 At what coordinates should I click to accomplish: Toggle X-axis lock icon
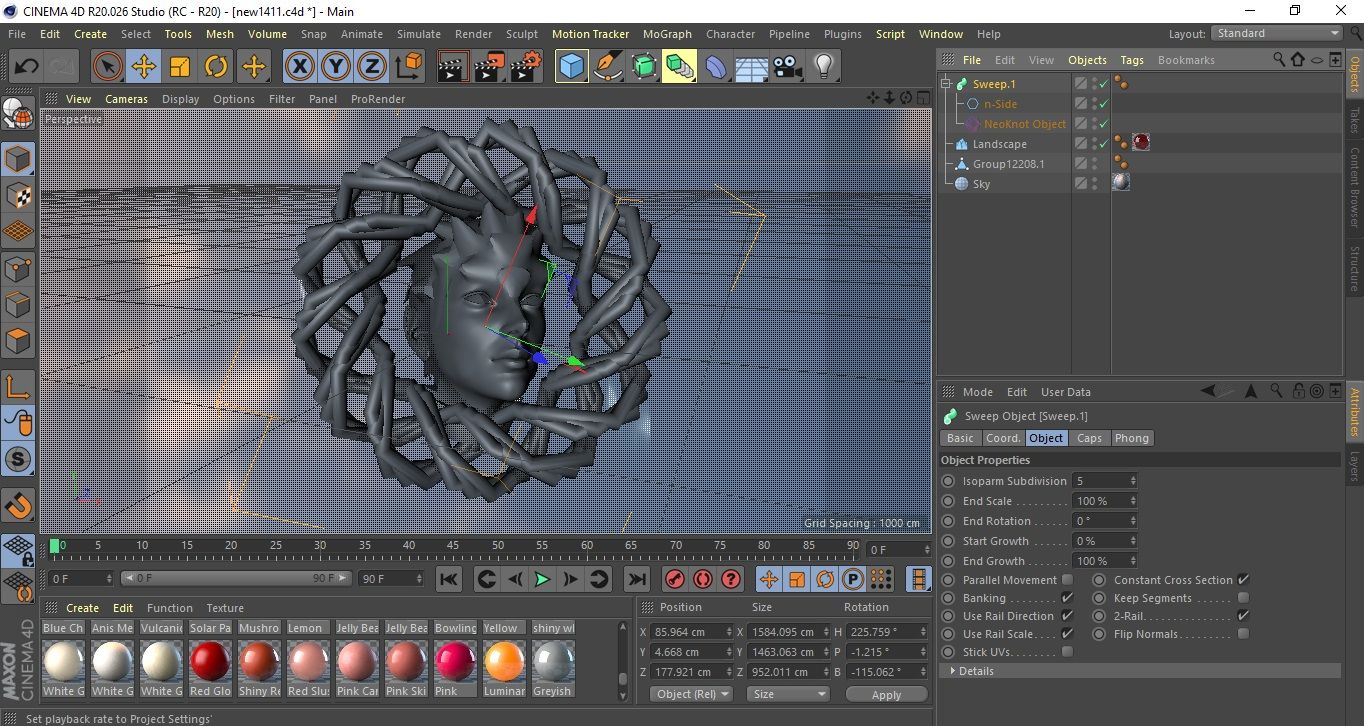tap(299, 67)
